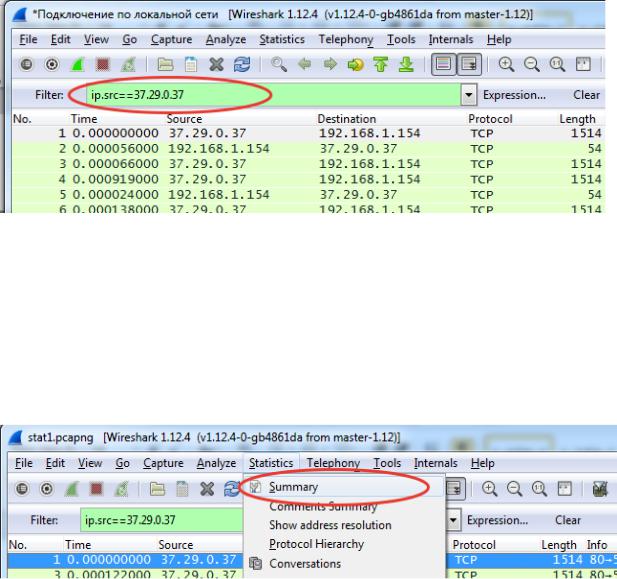Viewport: 617px width, 579px height.
Task: Reload the capture file in Подключение window
Action: (242, 64)
